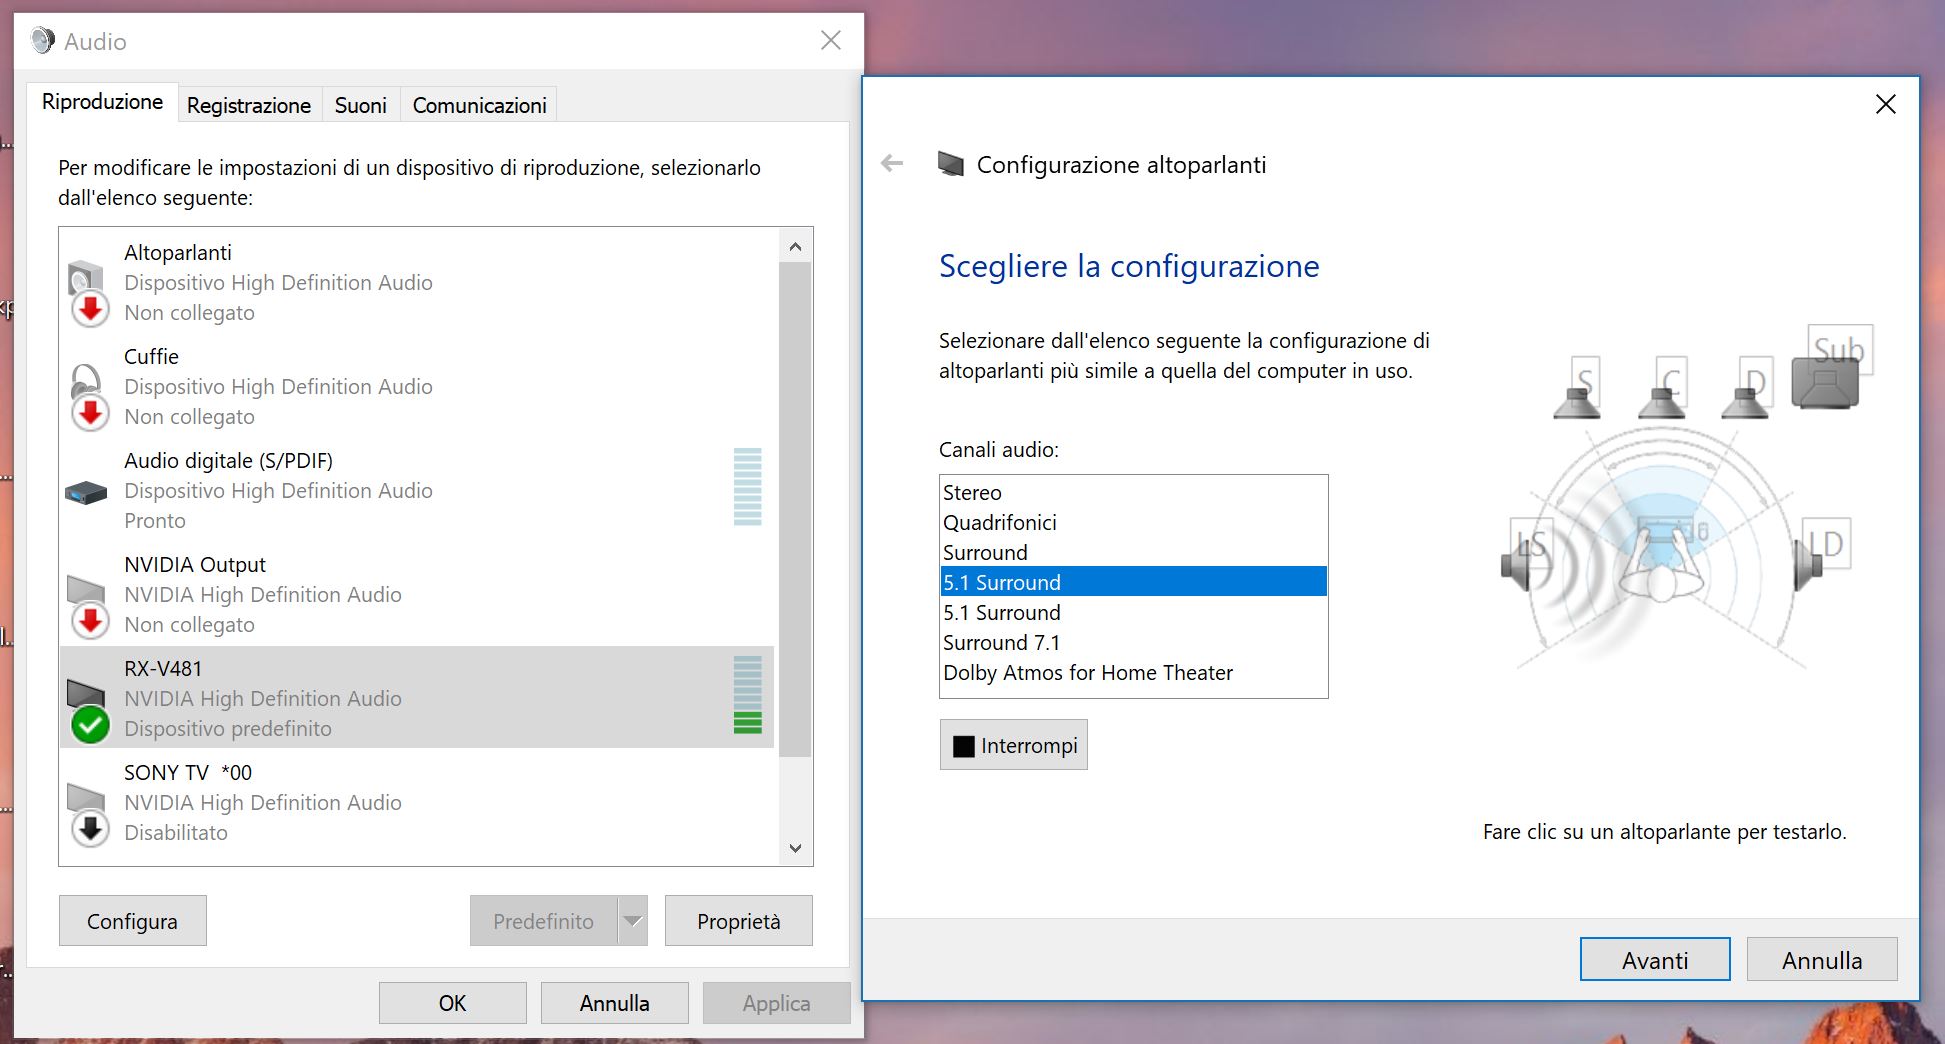Click the Proprietà button

point(739,921)
